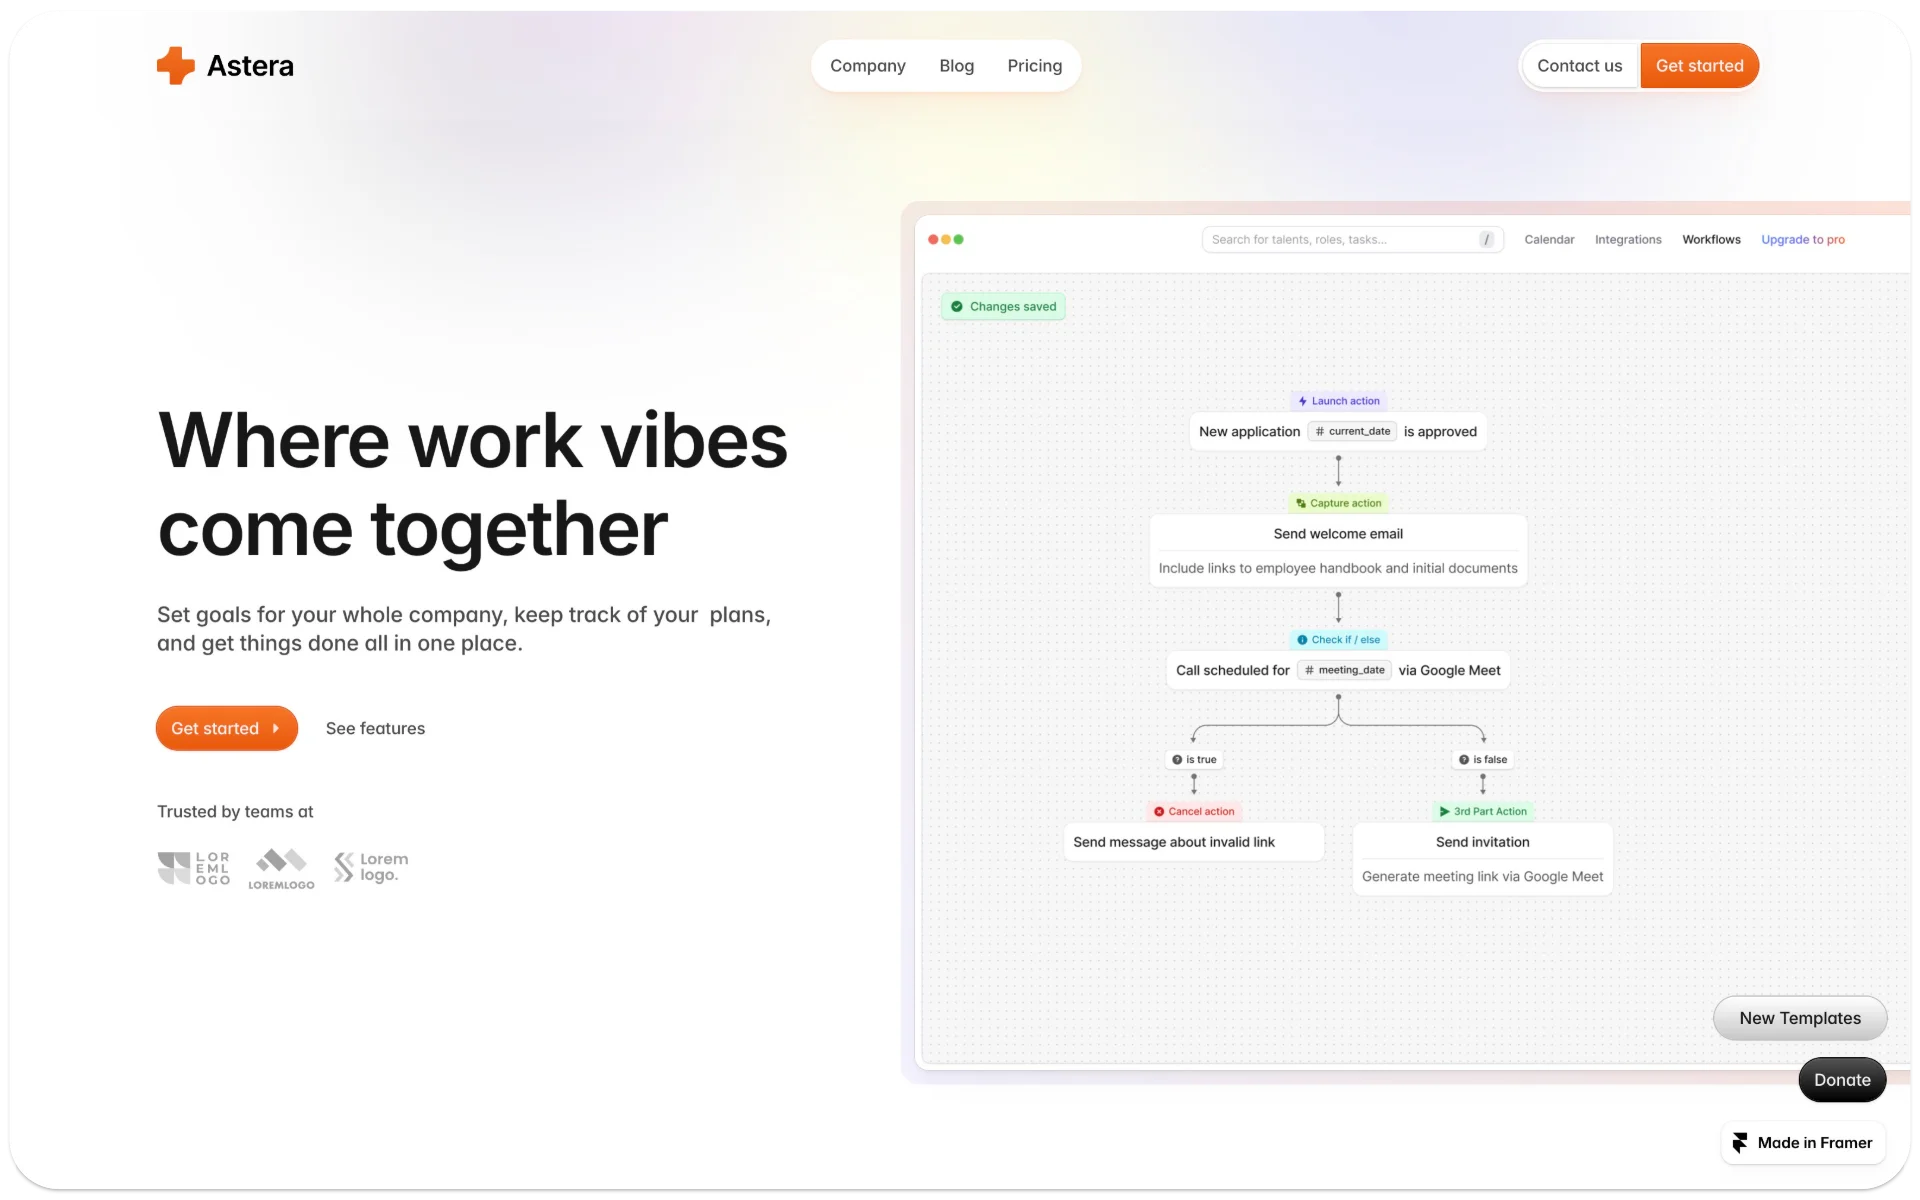Open the See features link
Viewport: 1920px width, 1200px height.
click(375, 728)
